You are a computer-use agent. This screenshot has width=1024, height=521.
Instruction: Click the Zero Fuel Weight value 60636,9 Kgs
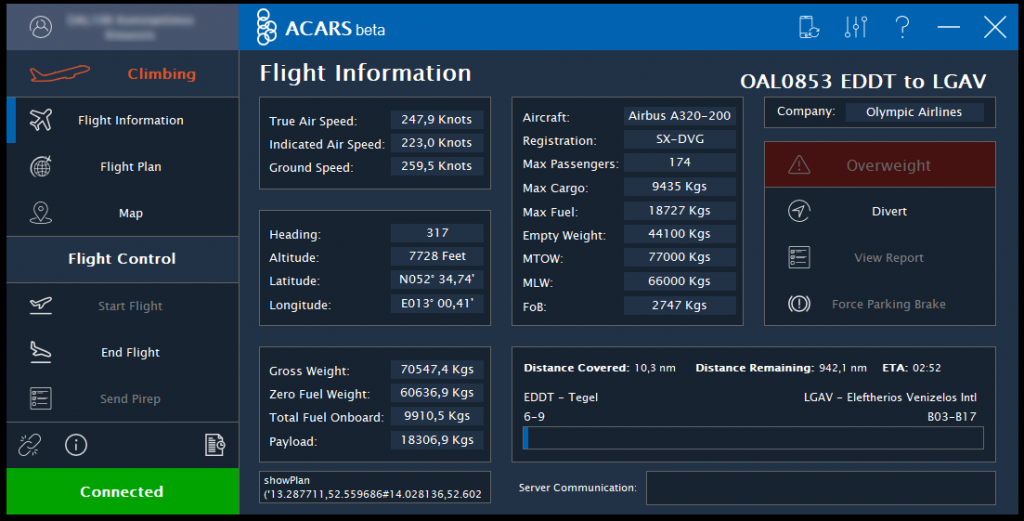coord(437,392)
